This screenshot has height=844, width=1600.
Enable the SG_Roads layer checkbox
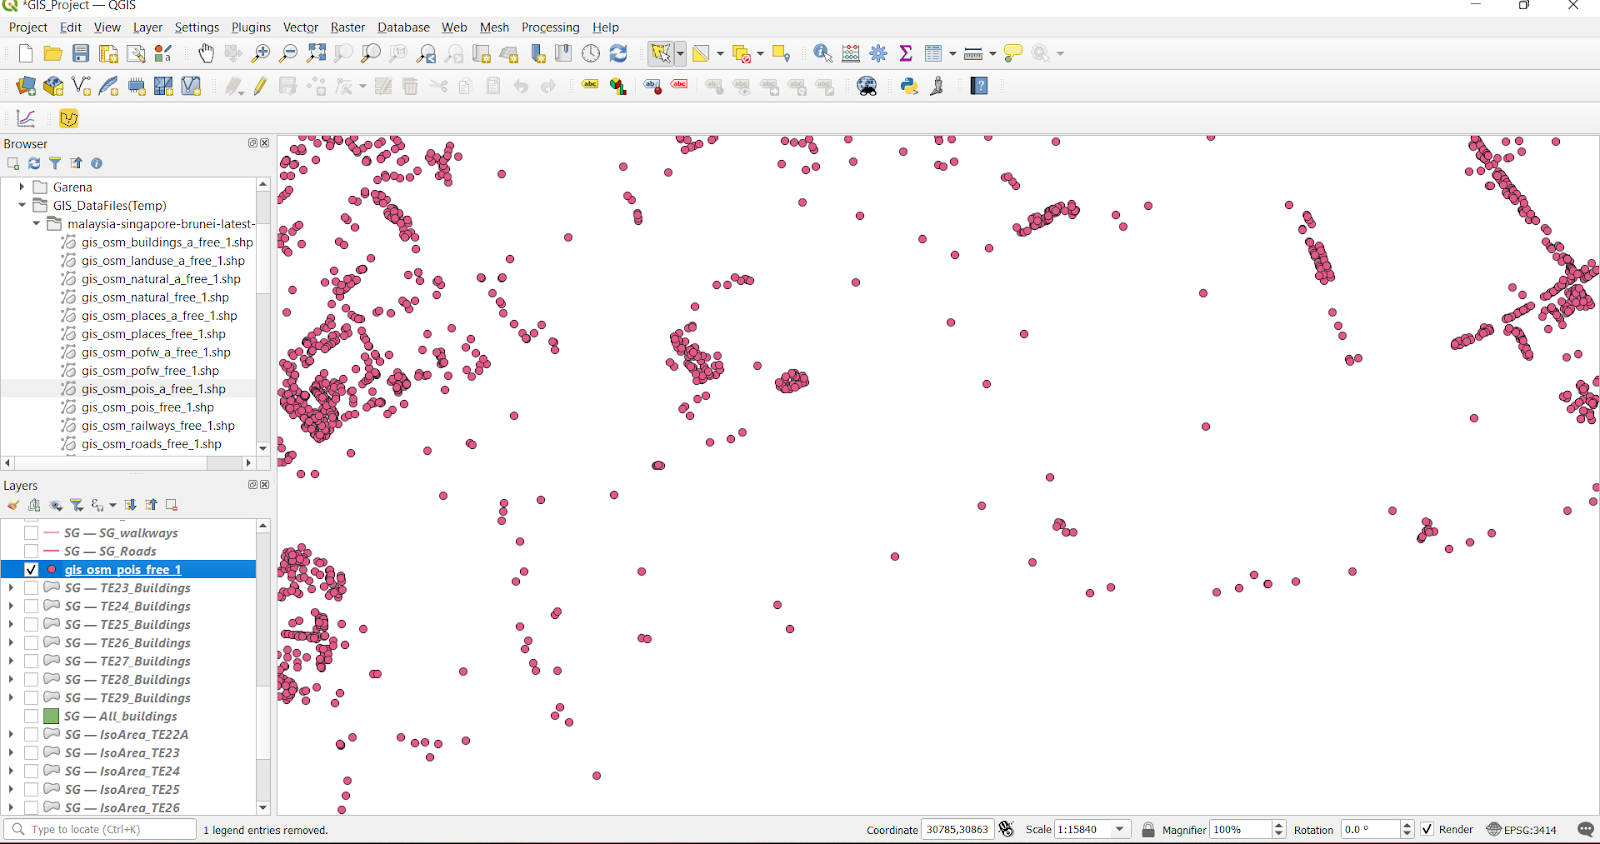click(31, 551)
